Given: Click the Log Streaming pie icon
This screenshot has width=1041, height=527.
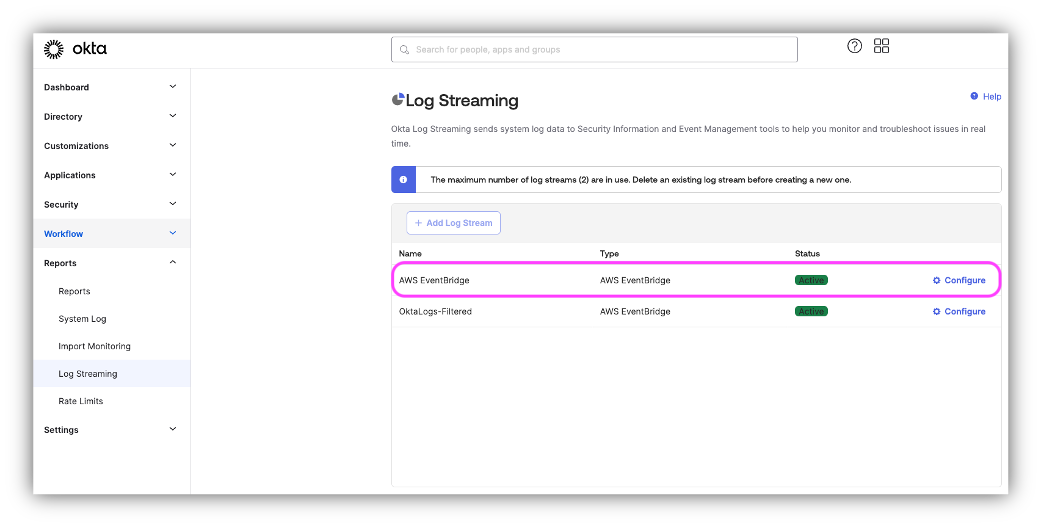Looking at the screenshot, I should pos(398,100).
